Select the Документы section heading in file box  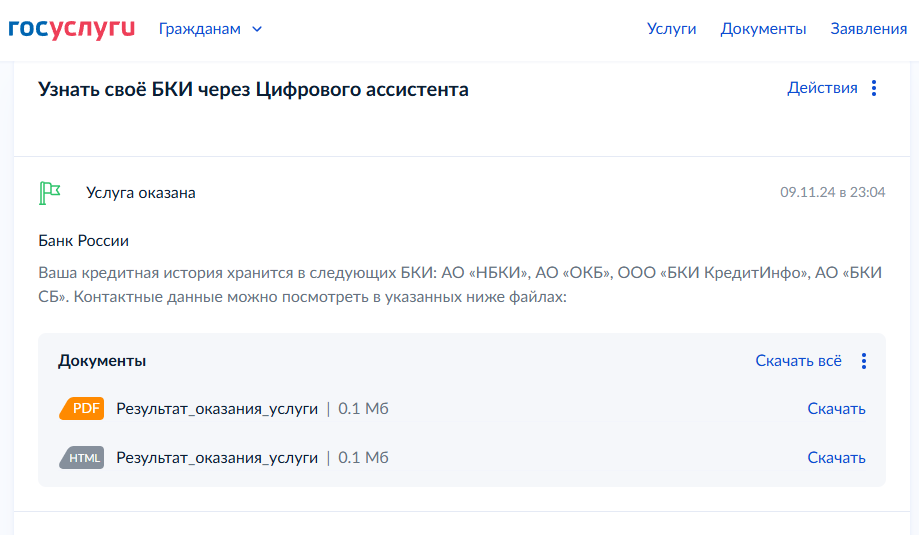102,360
